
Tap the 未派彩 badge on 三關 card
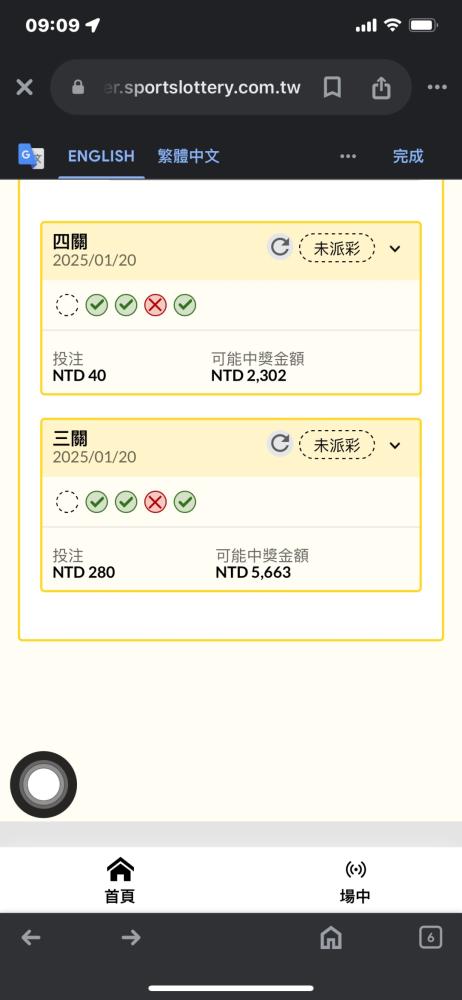[x=337, y=445]
